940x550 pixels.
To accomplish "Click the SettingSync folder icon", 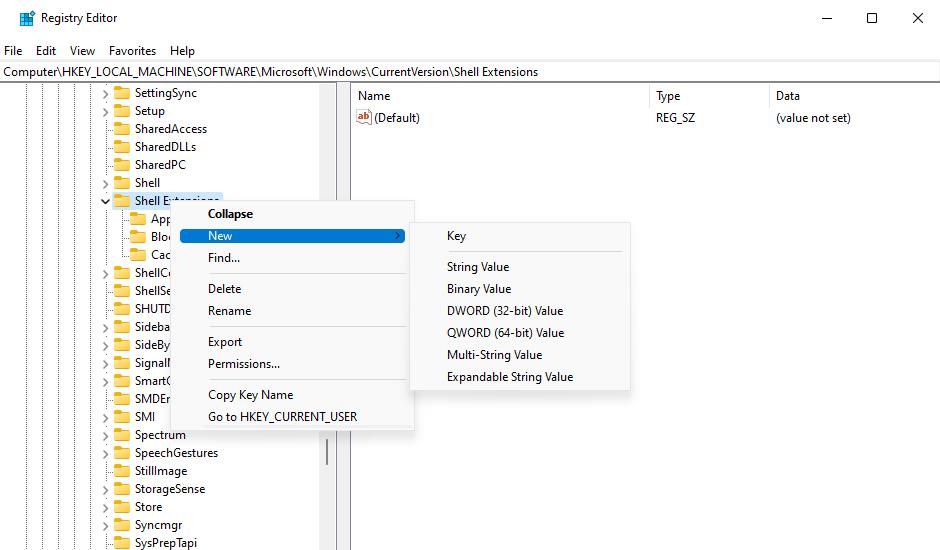I will tap(122, 93).
